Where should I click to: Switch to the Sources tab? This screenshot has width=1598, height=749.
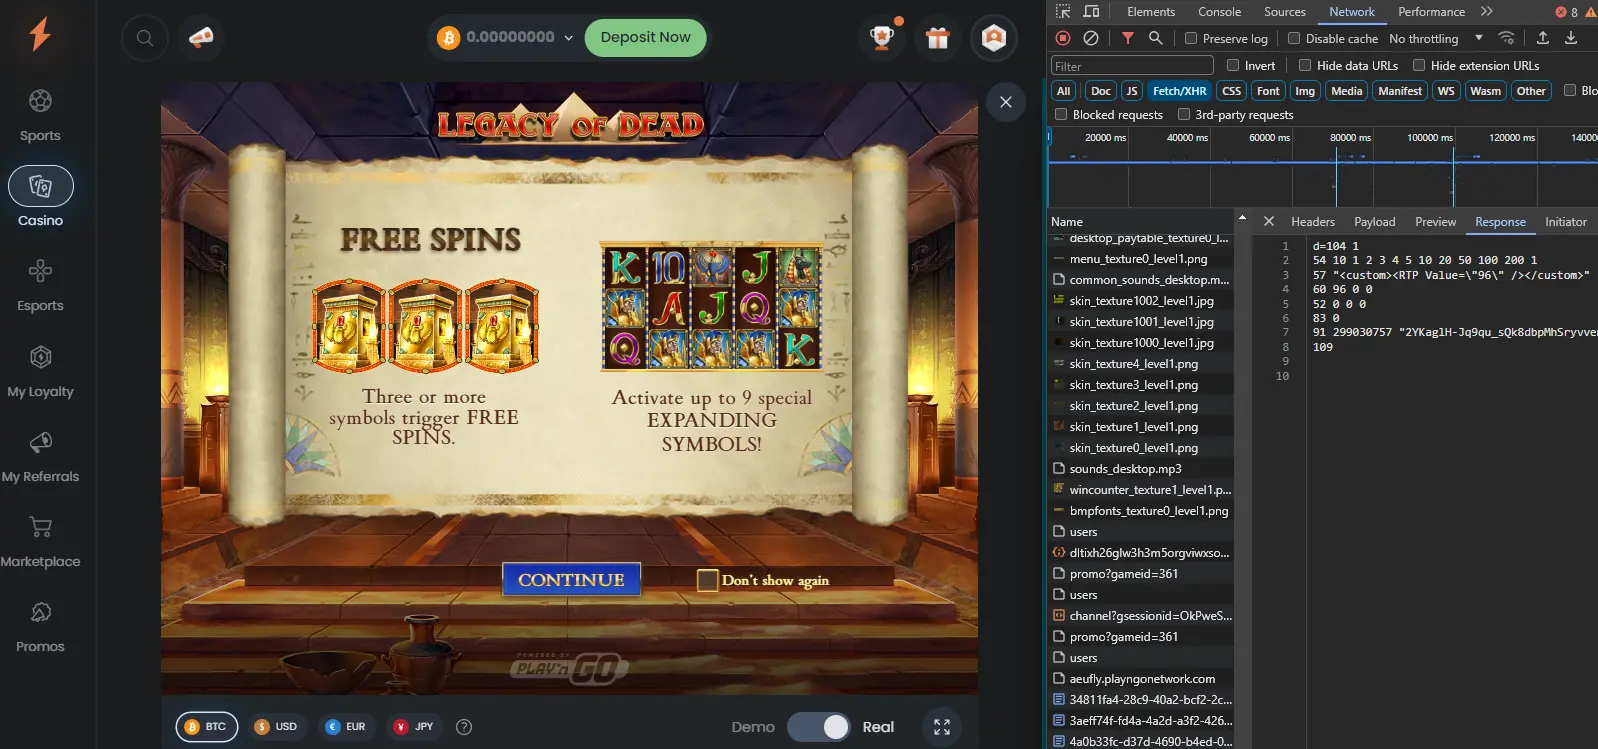pos(1285,11)
